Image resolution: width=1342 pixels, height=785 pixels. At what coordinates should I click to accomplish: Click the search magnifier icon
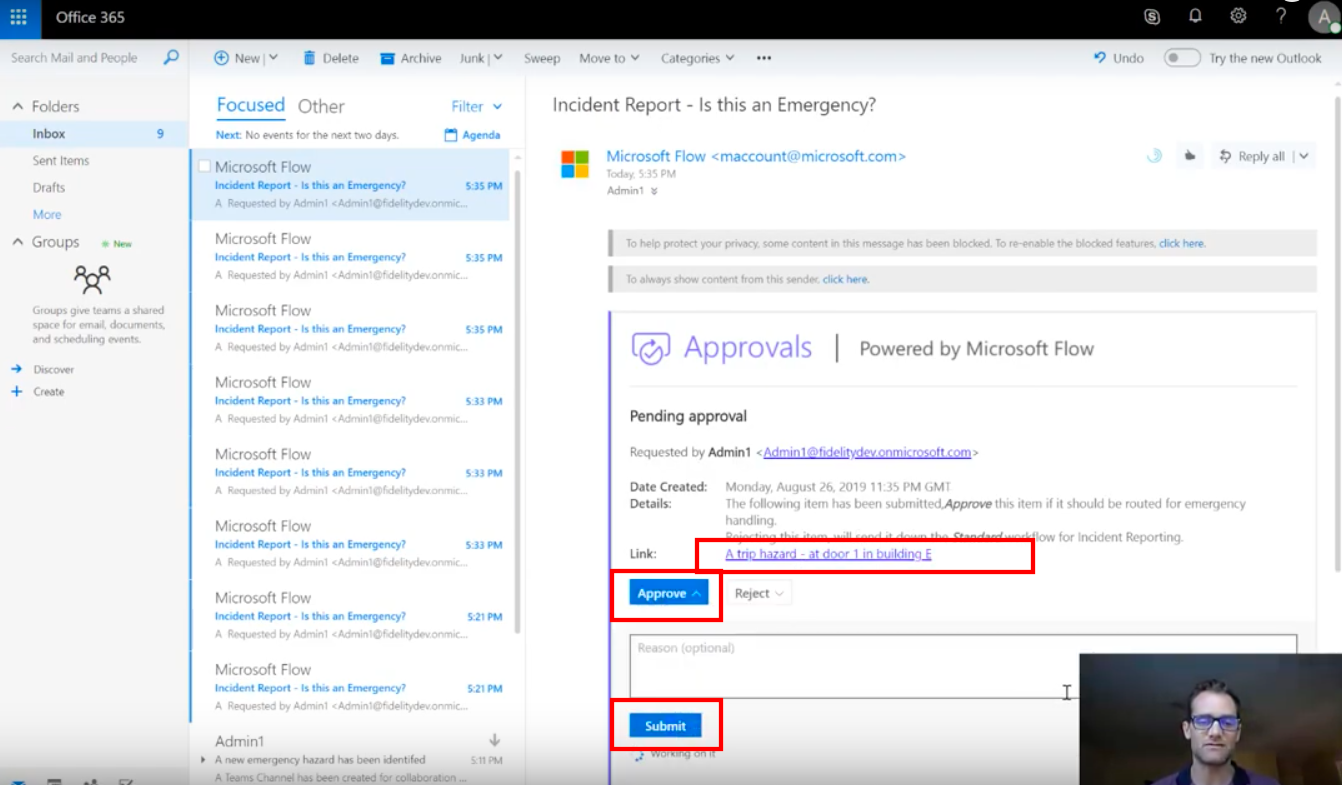[x=171, y=58]
